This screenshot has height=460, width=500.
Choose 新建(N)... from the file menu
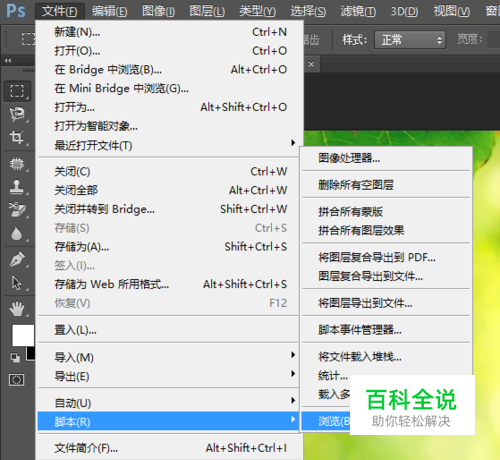point(170,32)
